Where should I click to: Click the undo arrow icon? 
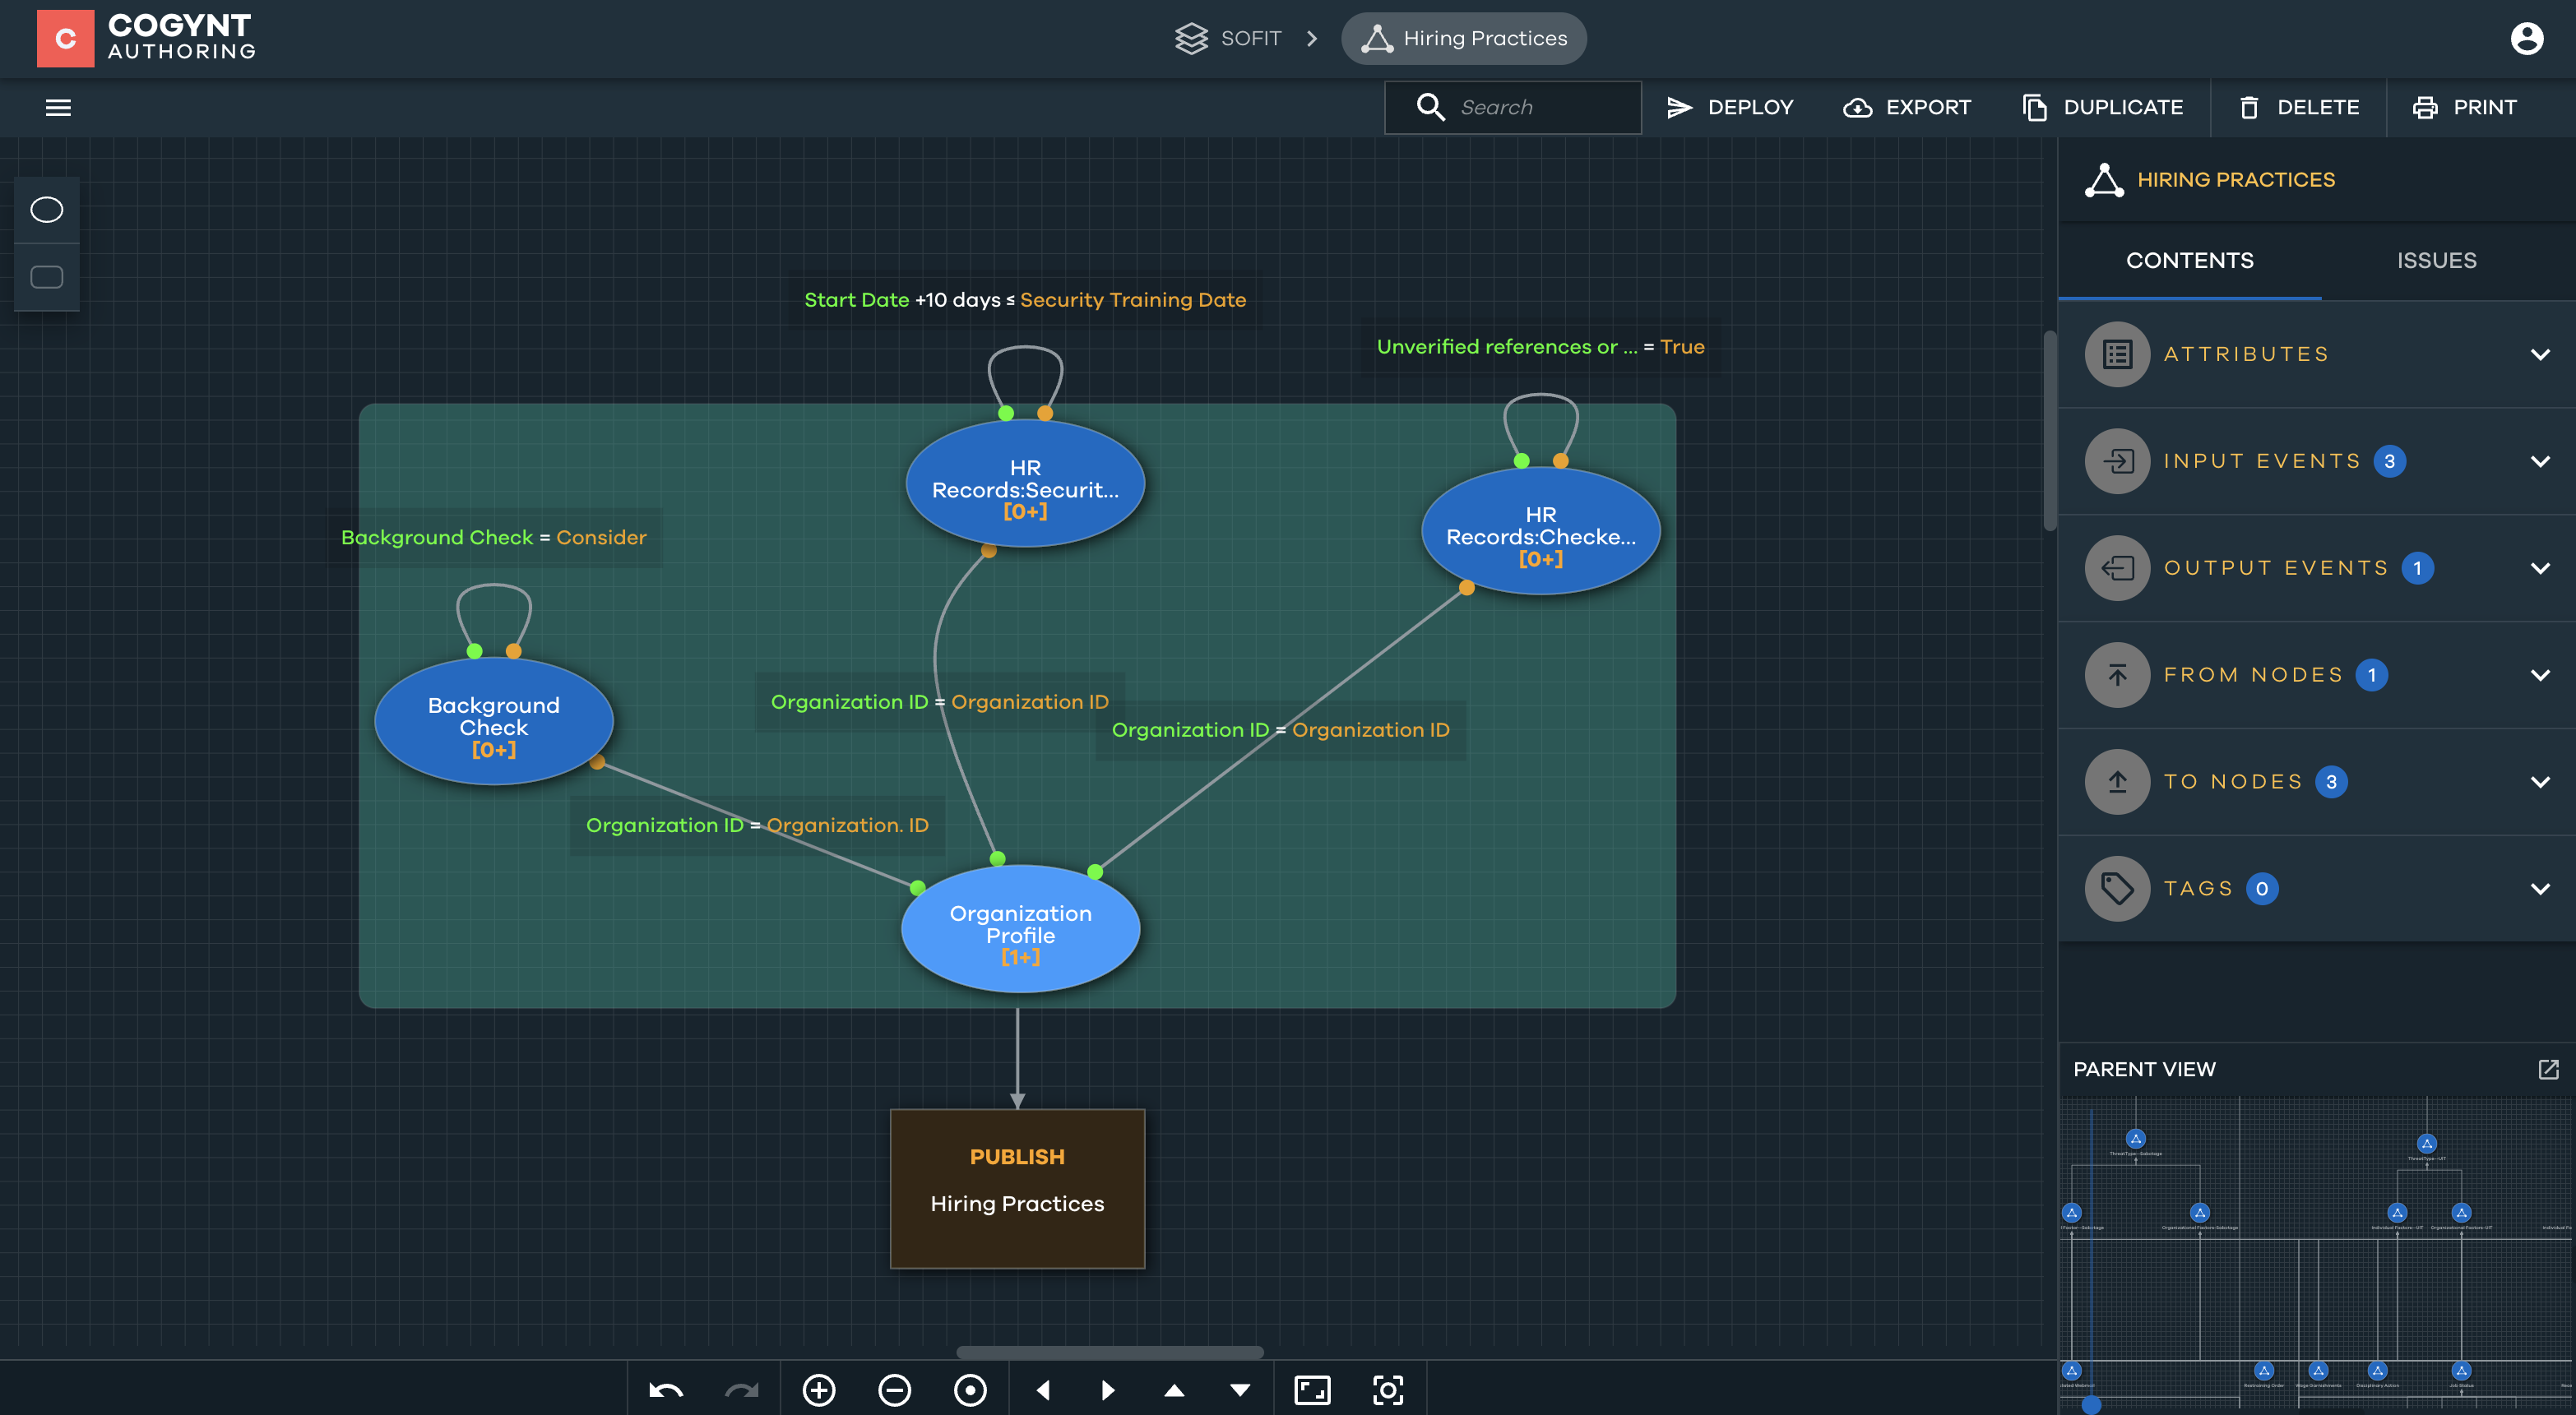[666, 1390]
